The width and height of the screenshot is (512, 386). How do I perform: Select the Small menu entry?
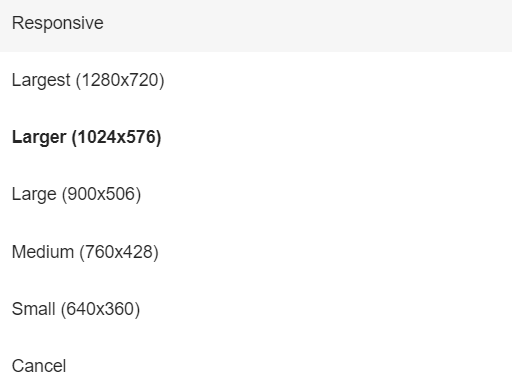coord(256,309)
